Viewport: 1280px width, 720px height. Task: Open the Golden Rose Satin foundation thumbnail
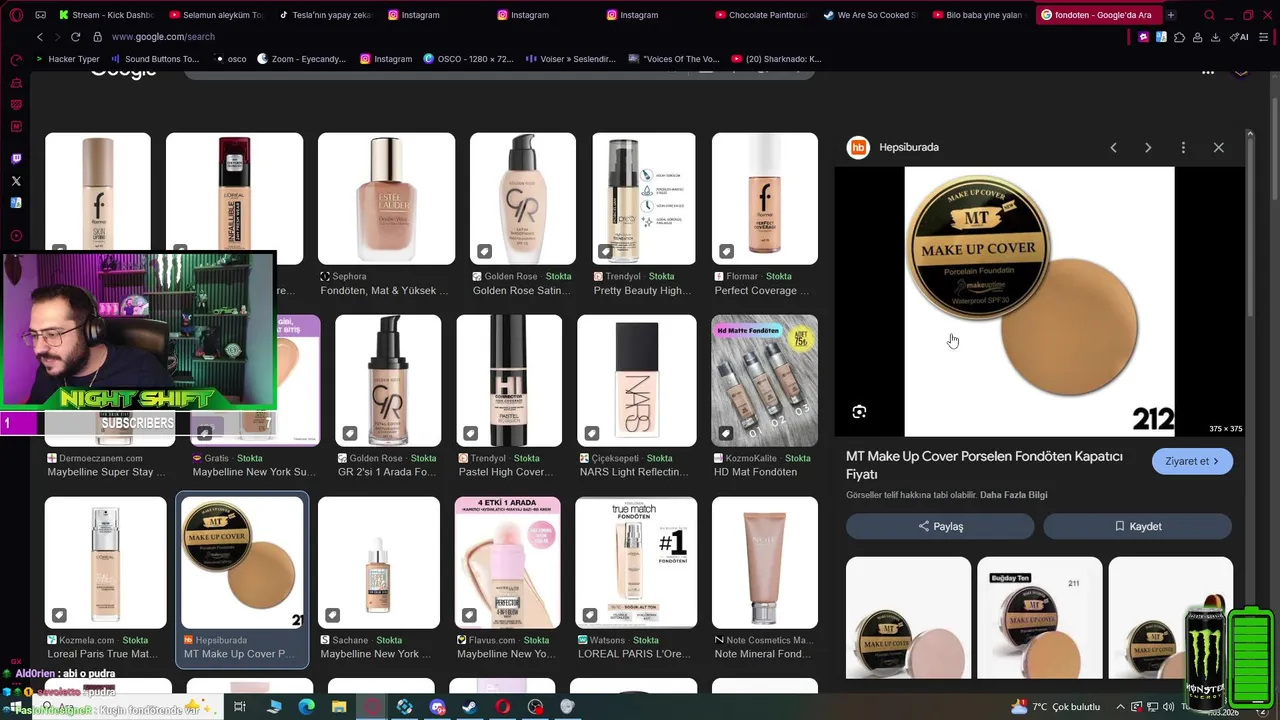523,199
